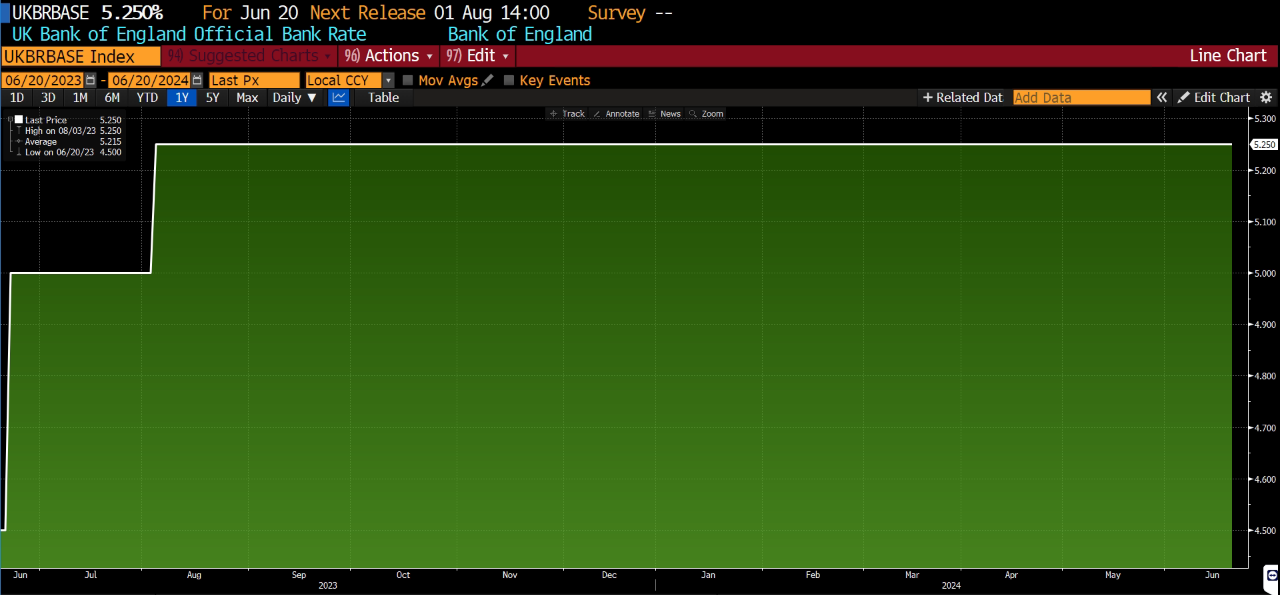Select the 5Y range tab
This screenshot has height=595, width=1280.
(x=212, y=97)
